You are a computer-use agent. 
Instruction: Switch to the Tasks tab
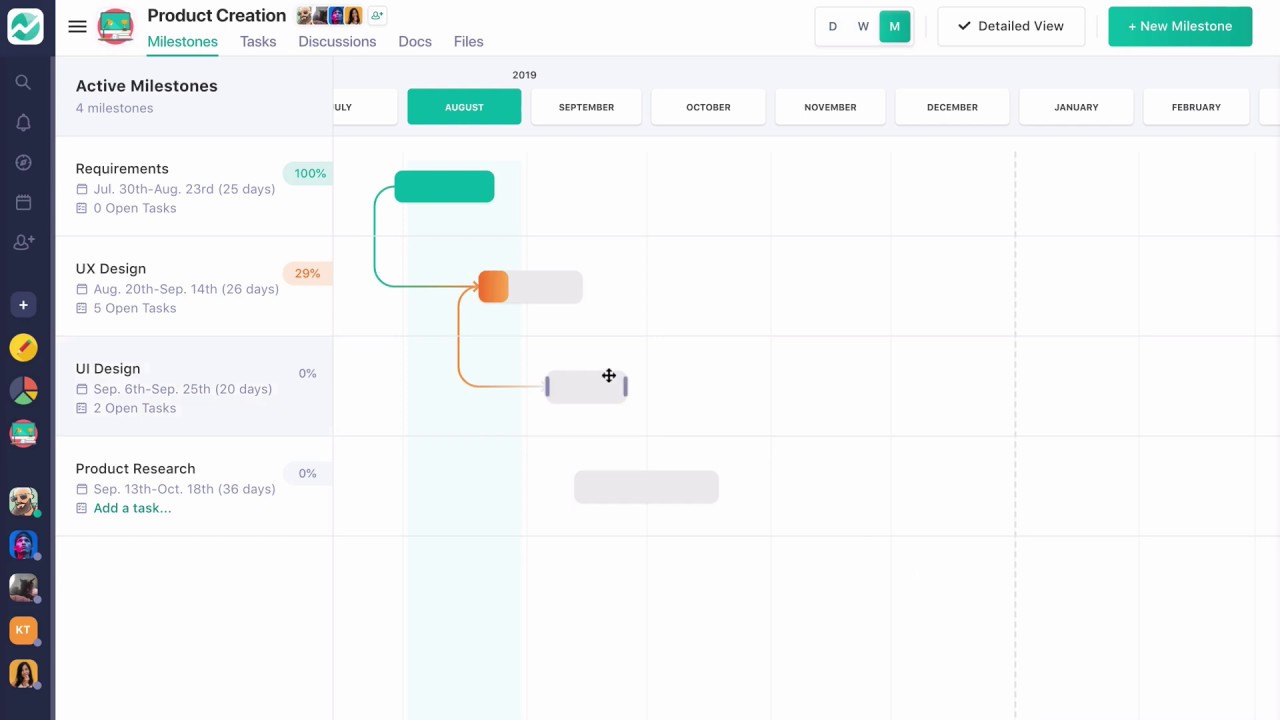tap(257, 41)
